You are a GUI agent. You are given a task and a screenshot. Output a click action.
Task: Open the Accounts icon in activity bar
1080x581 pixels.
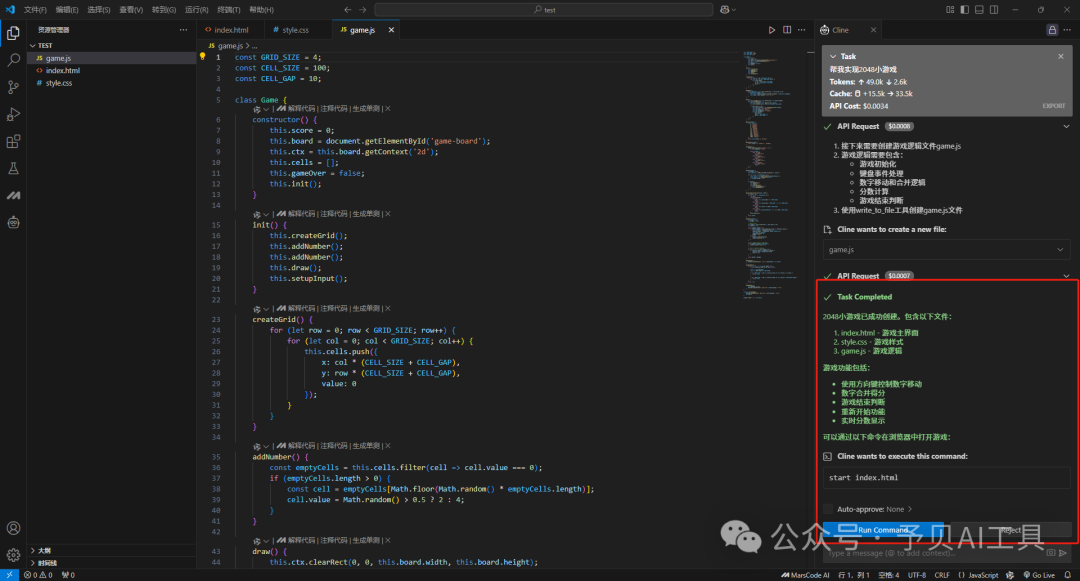coord(13,528)
